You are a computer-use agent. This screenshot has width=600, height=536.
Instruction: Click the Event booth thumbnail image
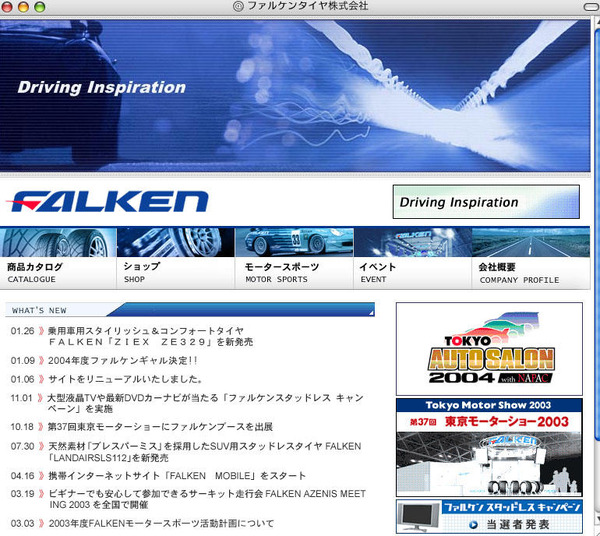pos(413,243)
